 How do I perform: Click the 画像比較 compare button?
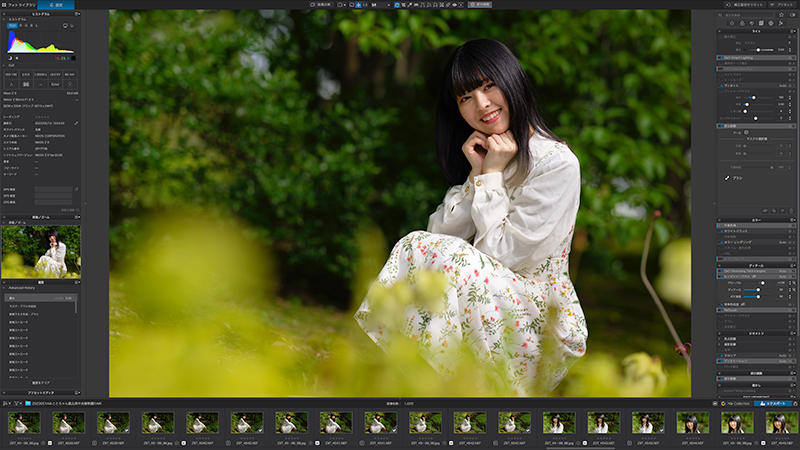coord(321,5)
